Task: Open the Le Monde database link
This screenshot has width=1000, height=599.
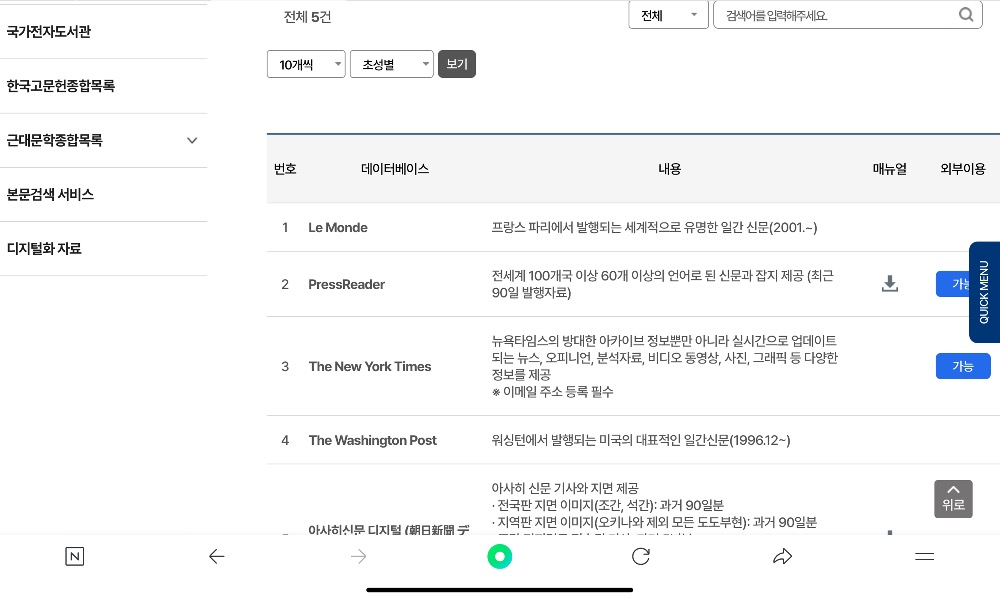Action: (338, 228)
